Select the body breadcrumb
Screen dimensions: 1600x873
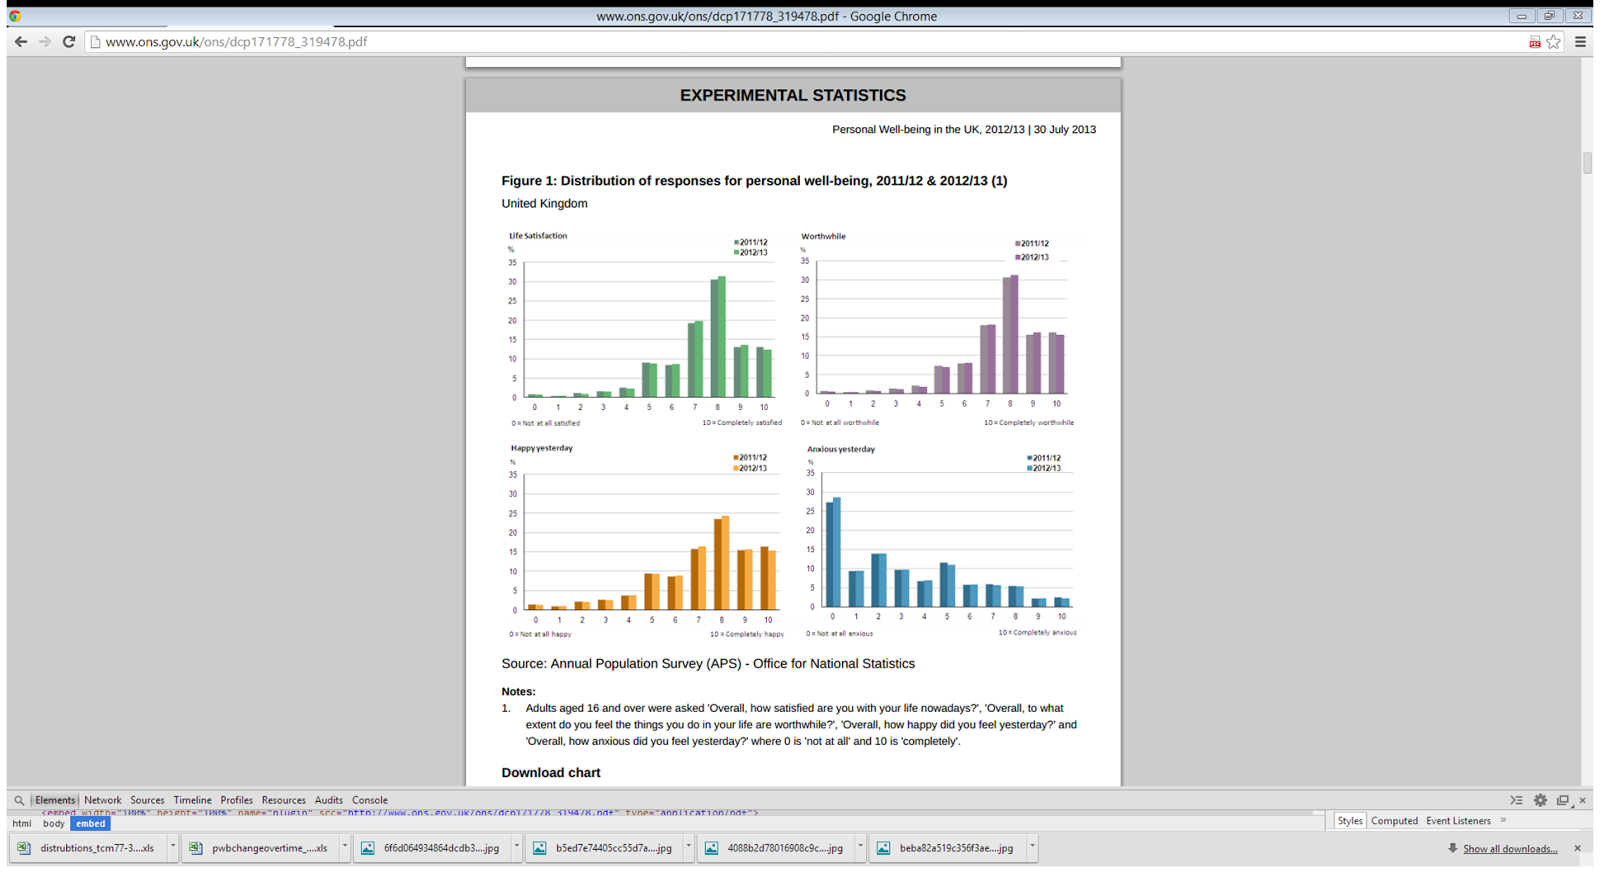point(53,824)
